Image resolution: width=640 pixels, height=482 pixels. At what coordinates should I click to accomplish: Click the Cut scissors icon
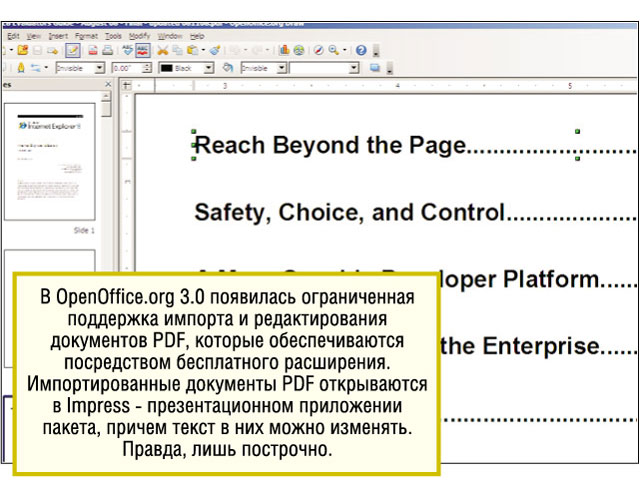coord(163,50)
